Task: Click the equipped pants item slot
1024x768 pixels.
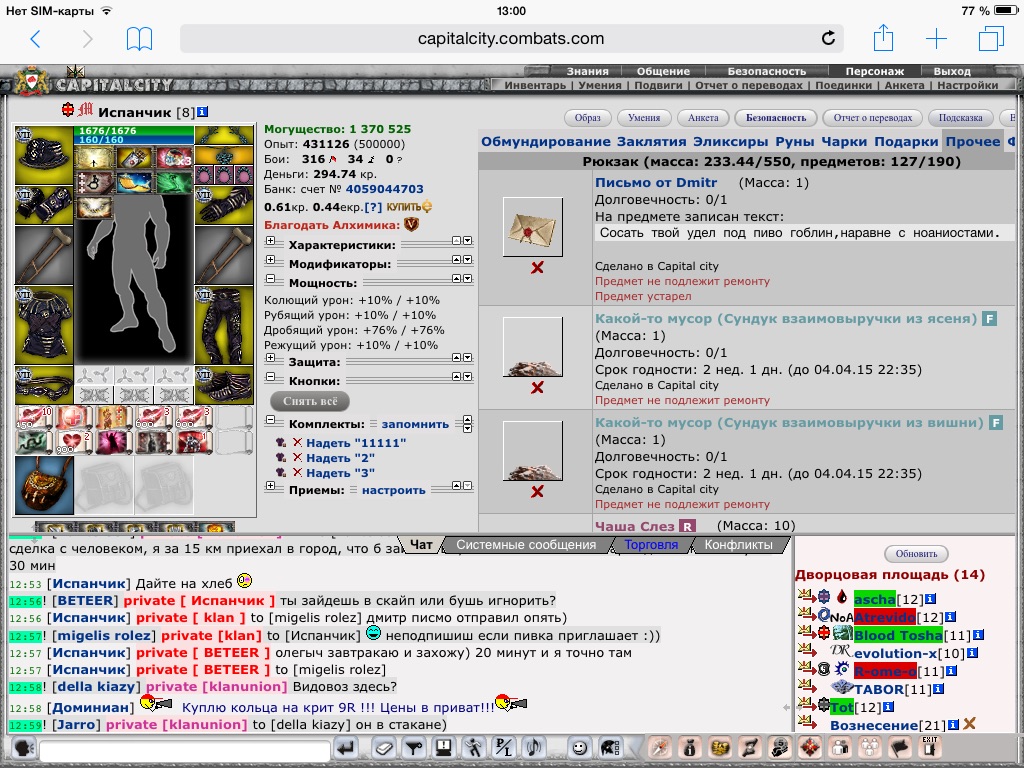Action: coord(224,326)
